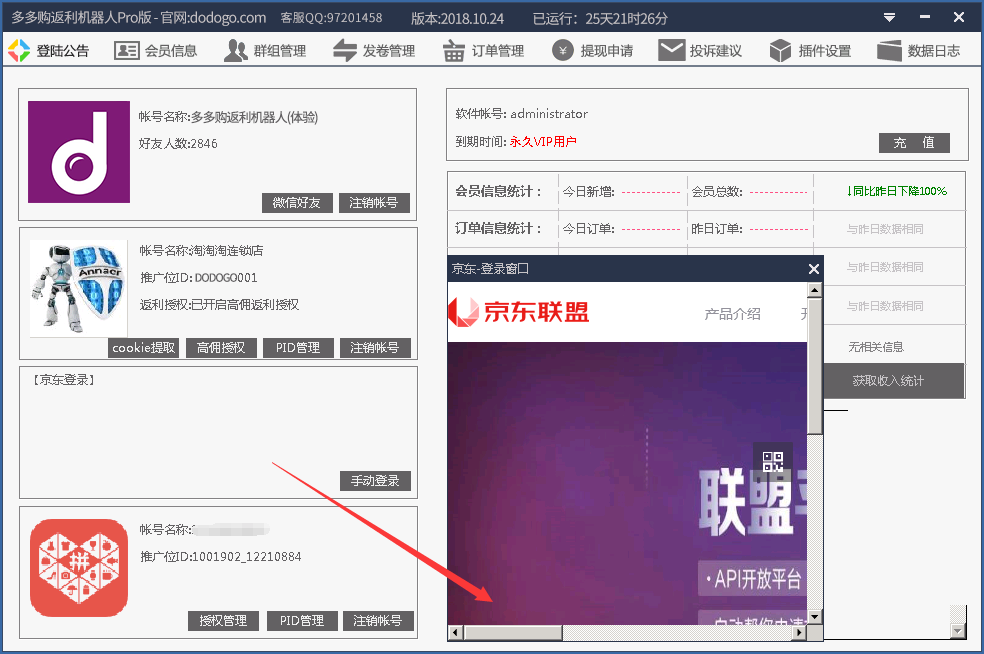This screenshot has width=984, height=654.
Task: Click main window bottom-right scroll down arrow
Action: point(958,631)
